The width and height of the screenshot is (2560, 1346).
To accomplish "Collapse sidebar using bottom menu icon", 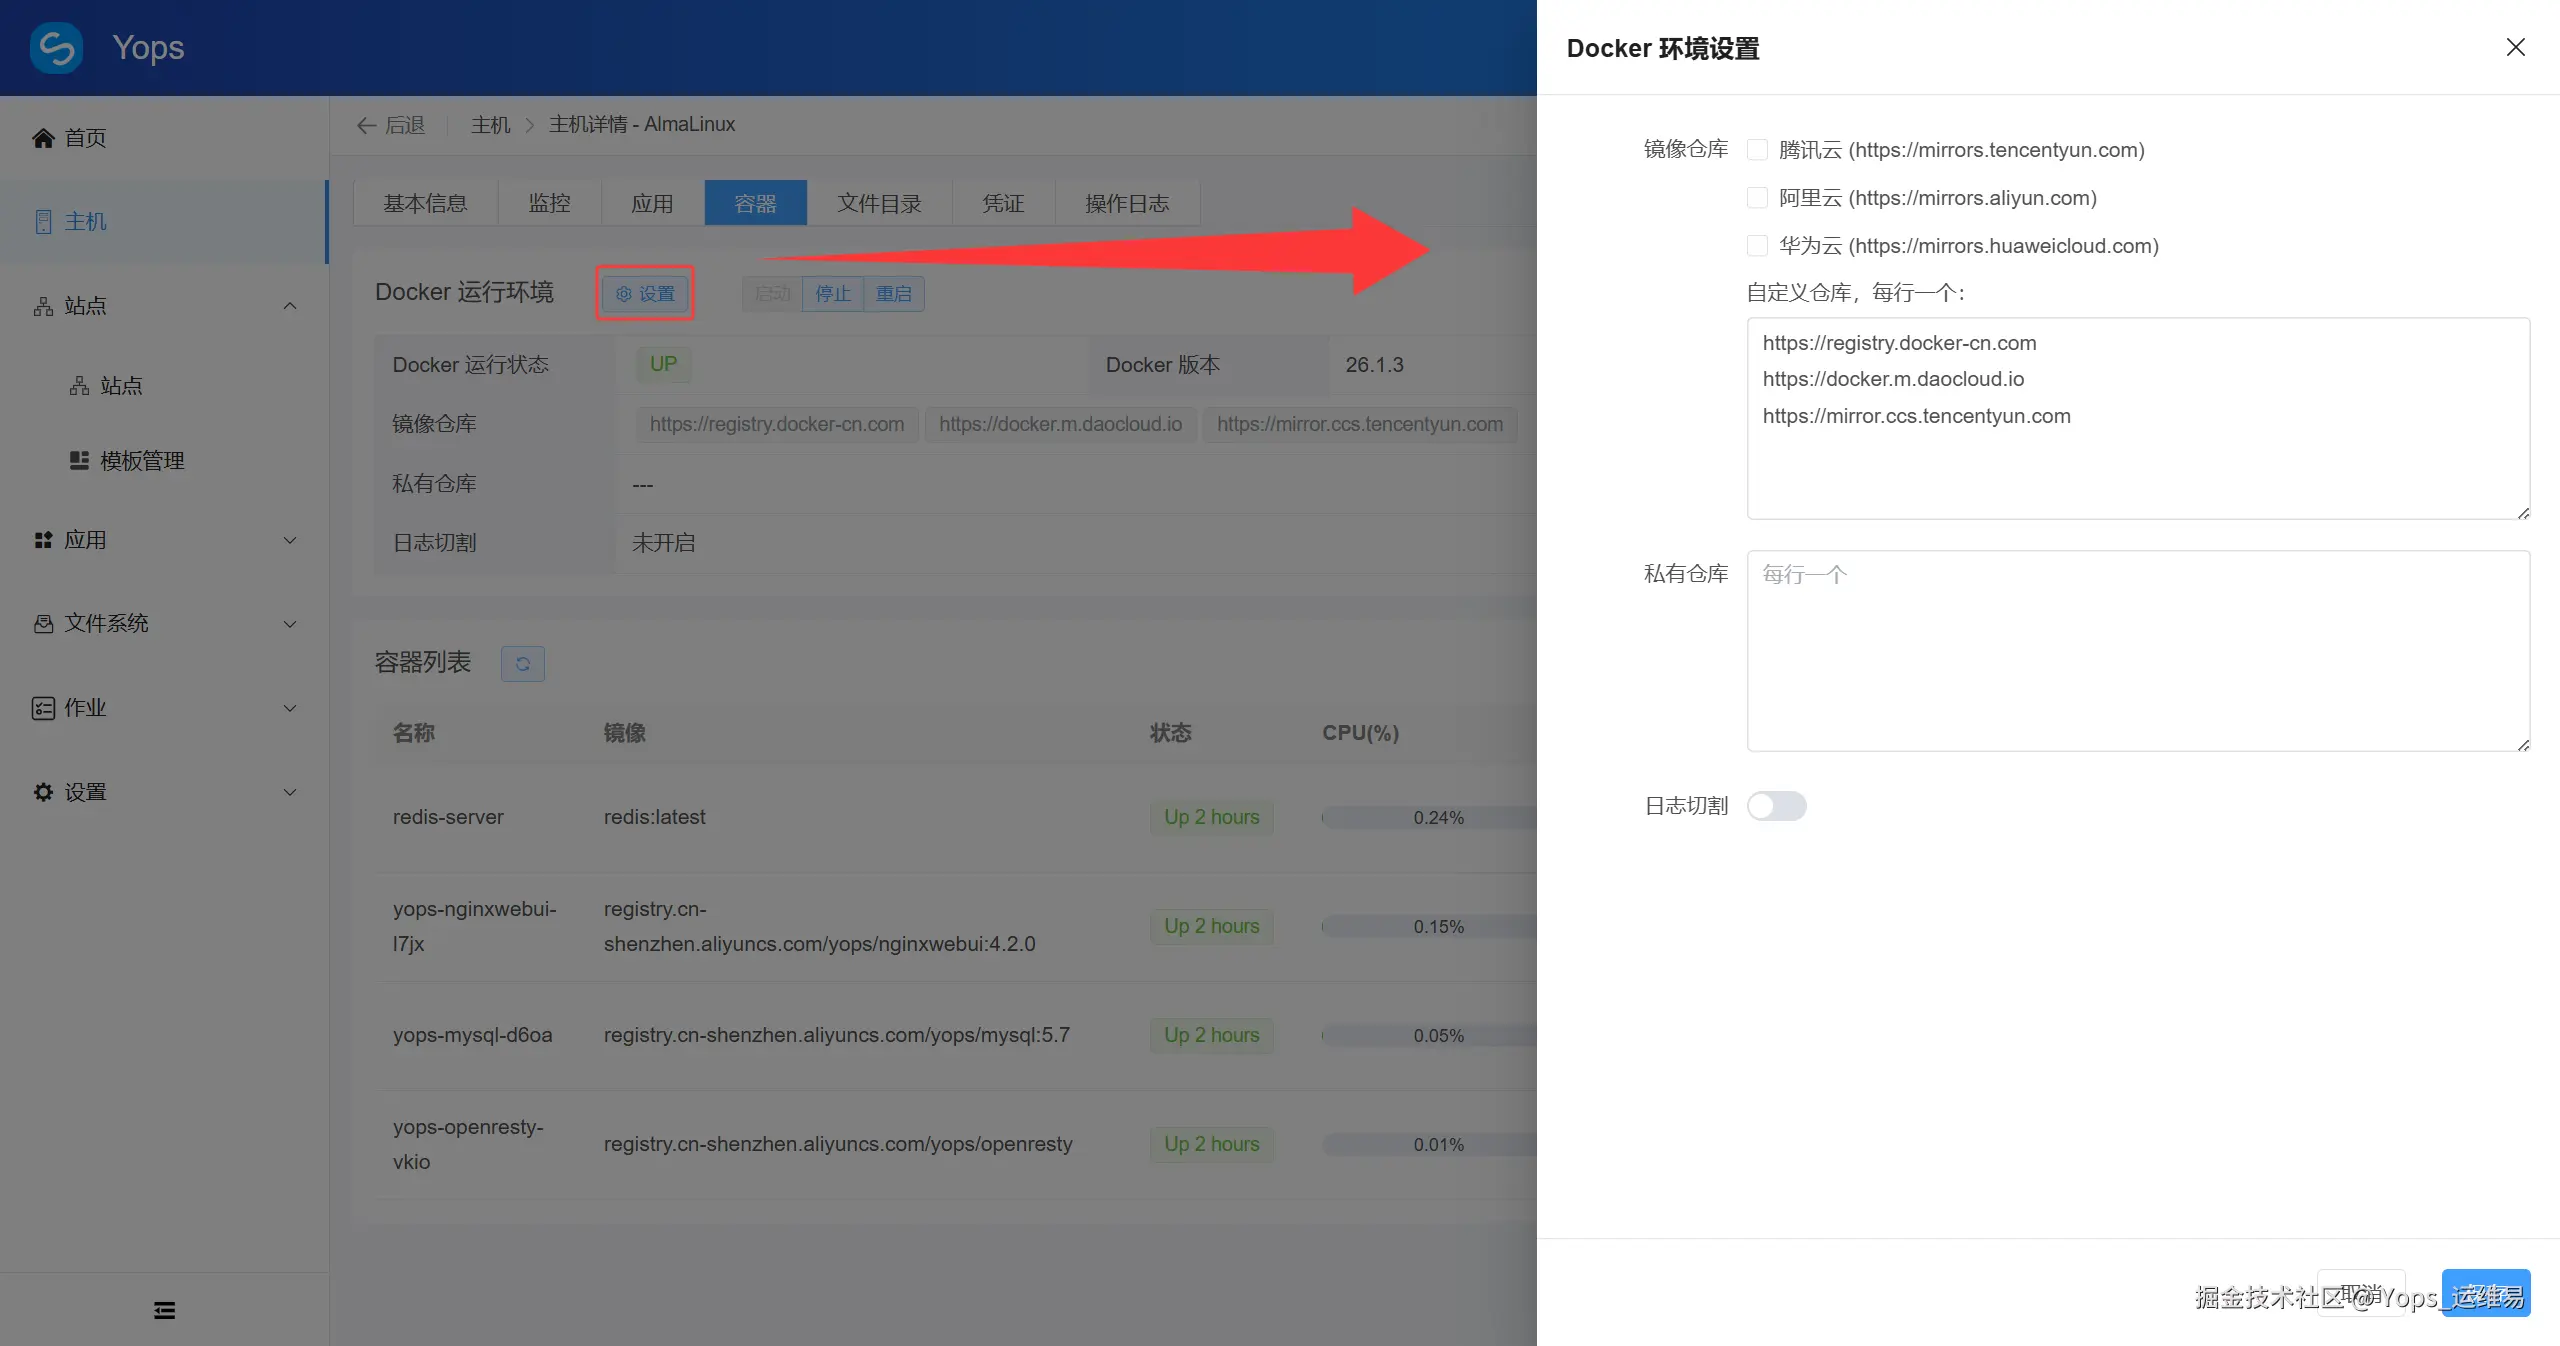I will pos(164,1310).
